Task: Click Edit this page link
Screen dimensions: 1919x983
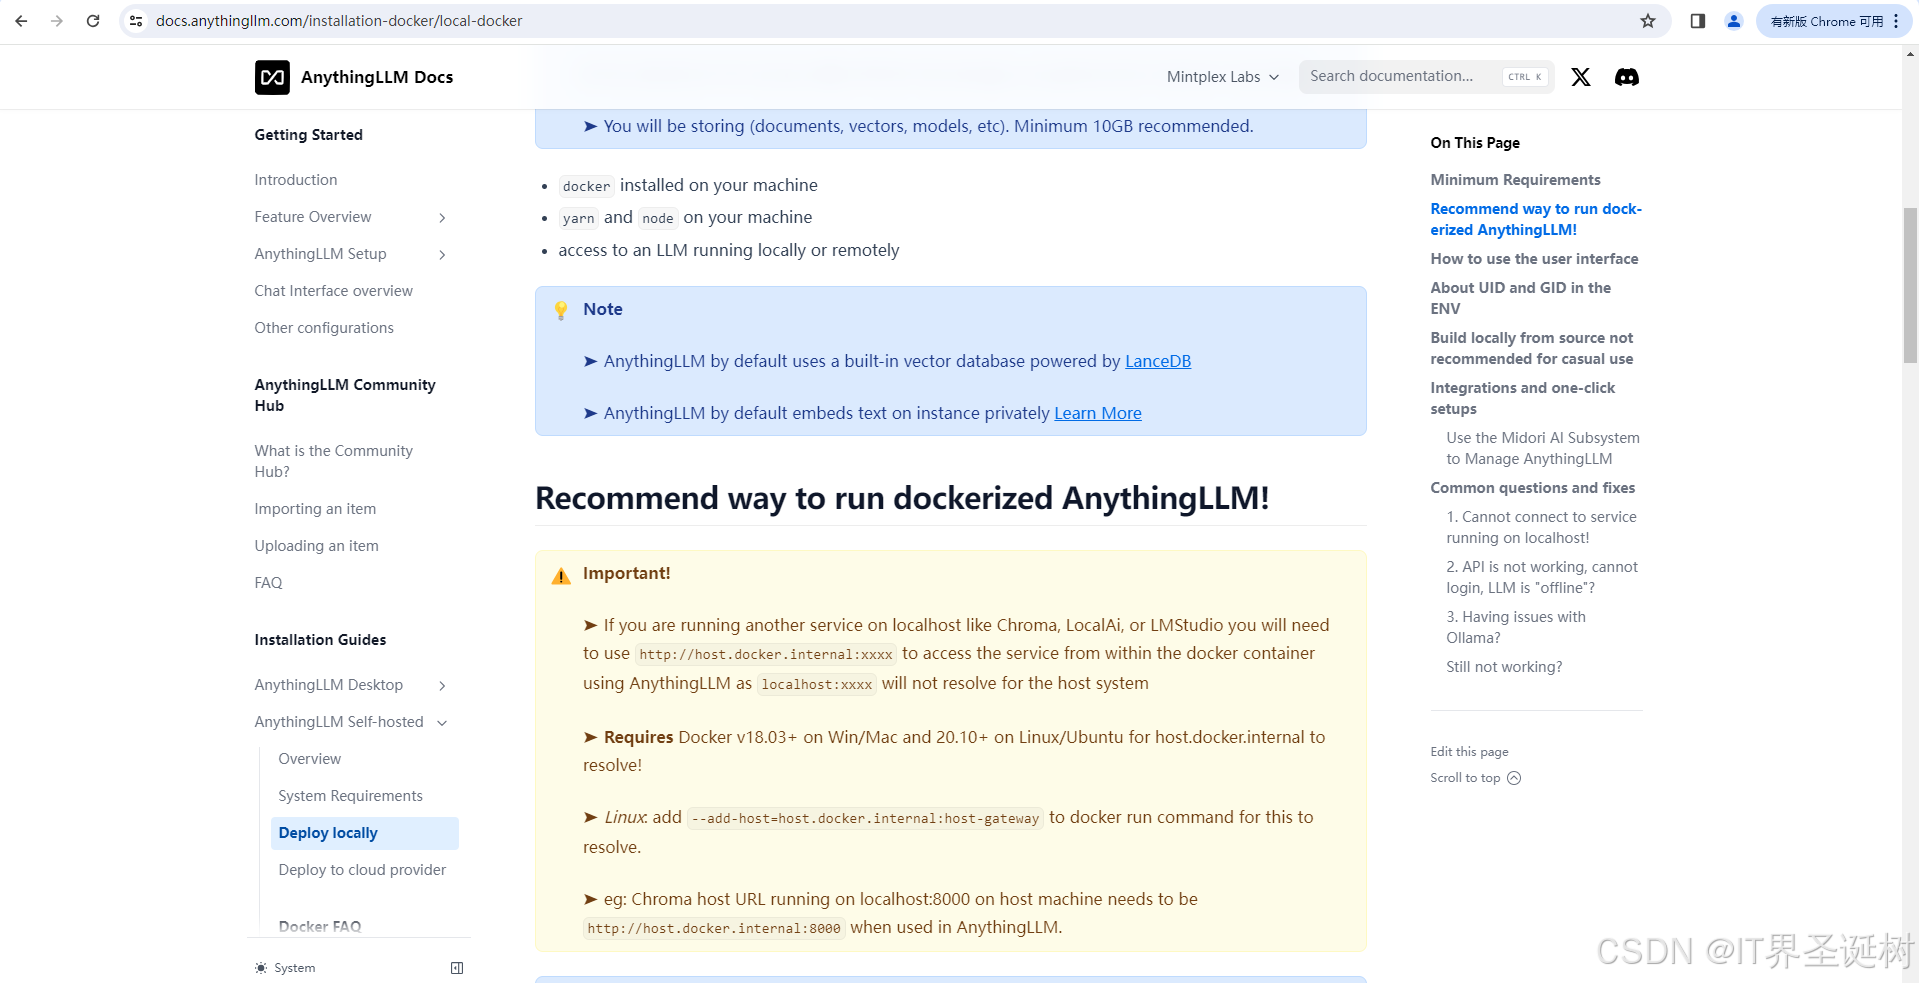Action: coord(1469,752)
